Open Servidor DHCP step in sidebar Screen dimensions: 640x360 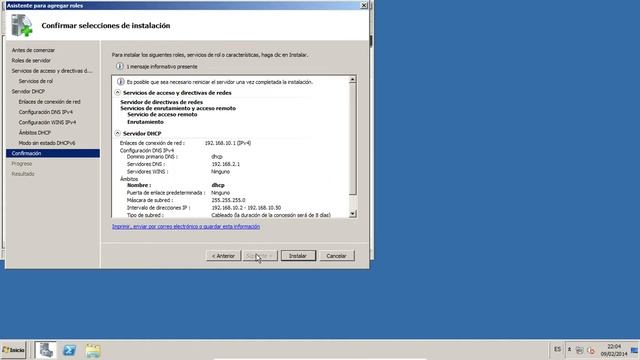(x=28, y=91)
